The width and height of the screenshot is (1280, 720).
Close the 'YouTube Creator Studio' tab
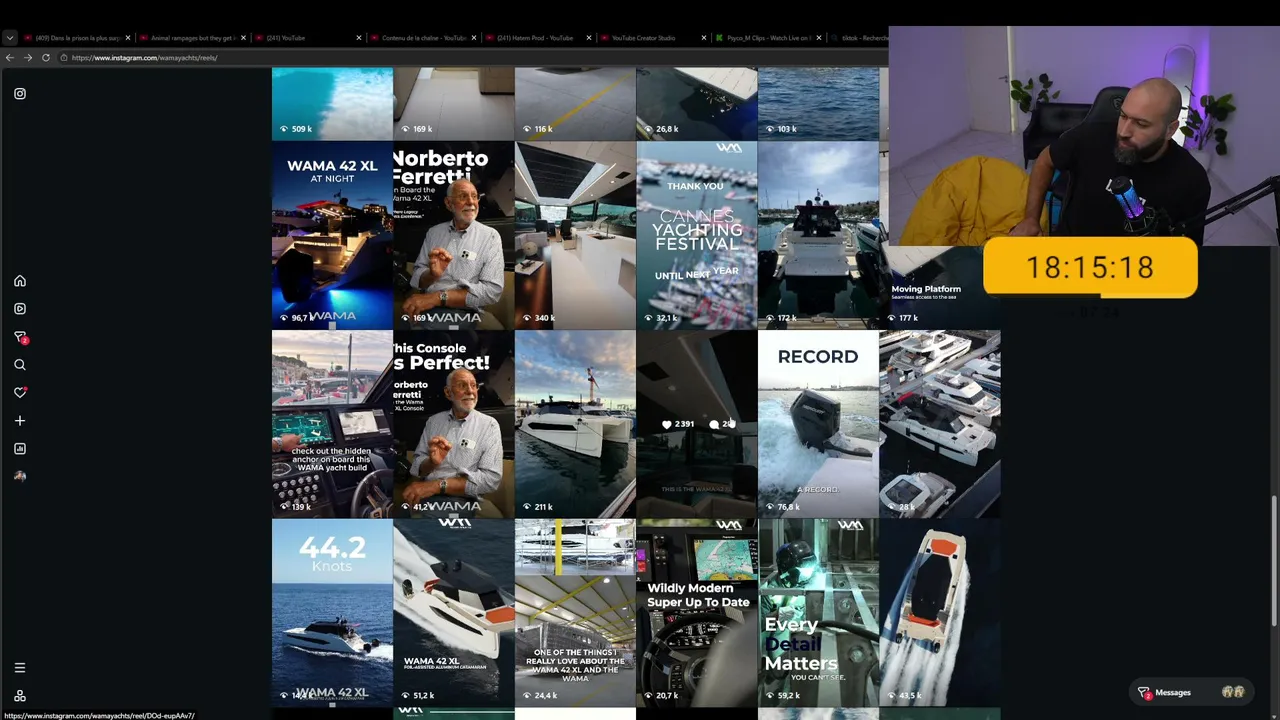(704, 38)
